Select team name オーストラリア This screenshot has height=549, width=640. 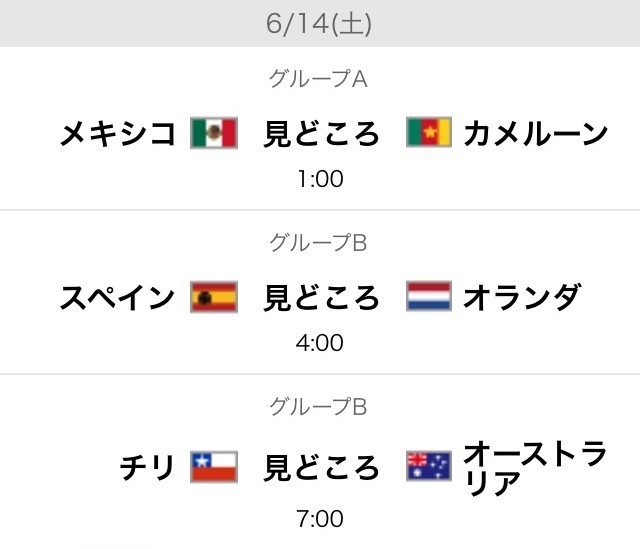[536, 467]
